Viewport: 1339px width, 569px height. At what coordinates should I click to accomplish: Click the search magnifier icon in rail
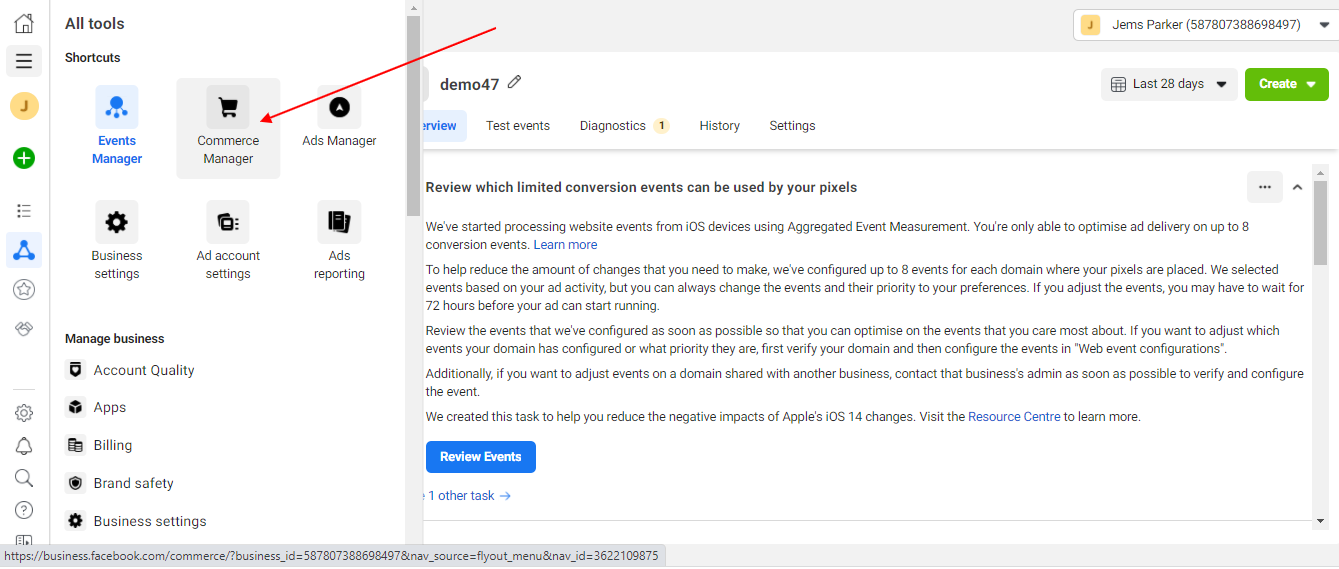pos(24,478)
